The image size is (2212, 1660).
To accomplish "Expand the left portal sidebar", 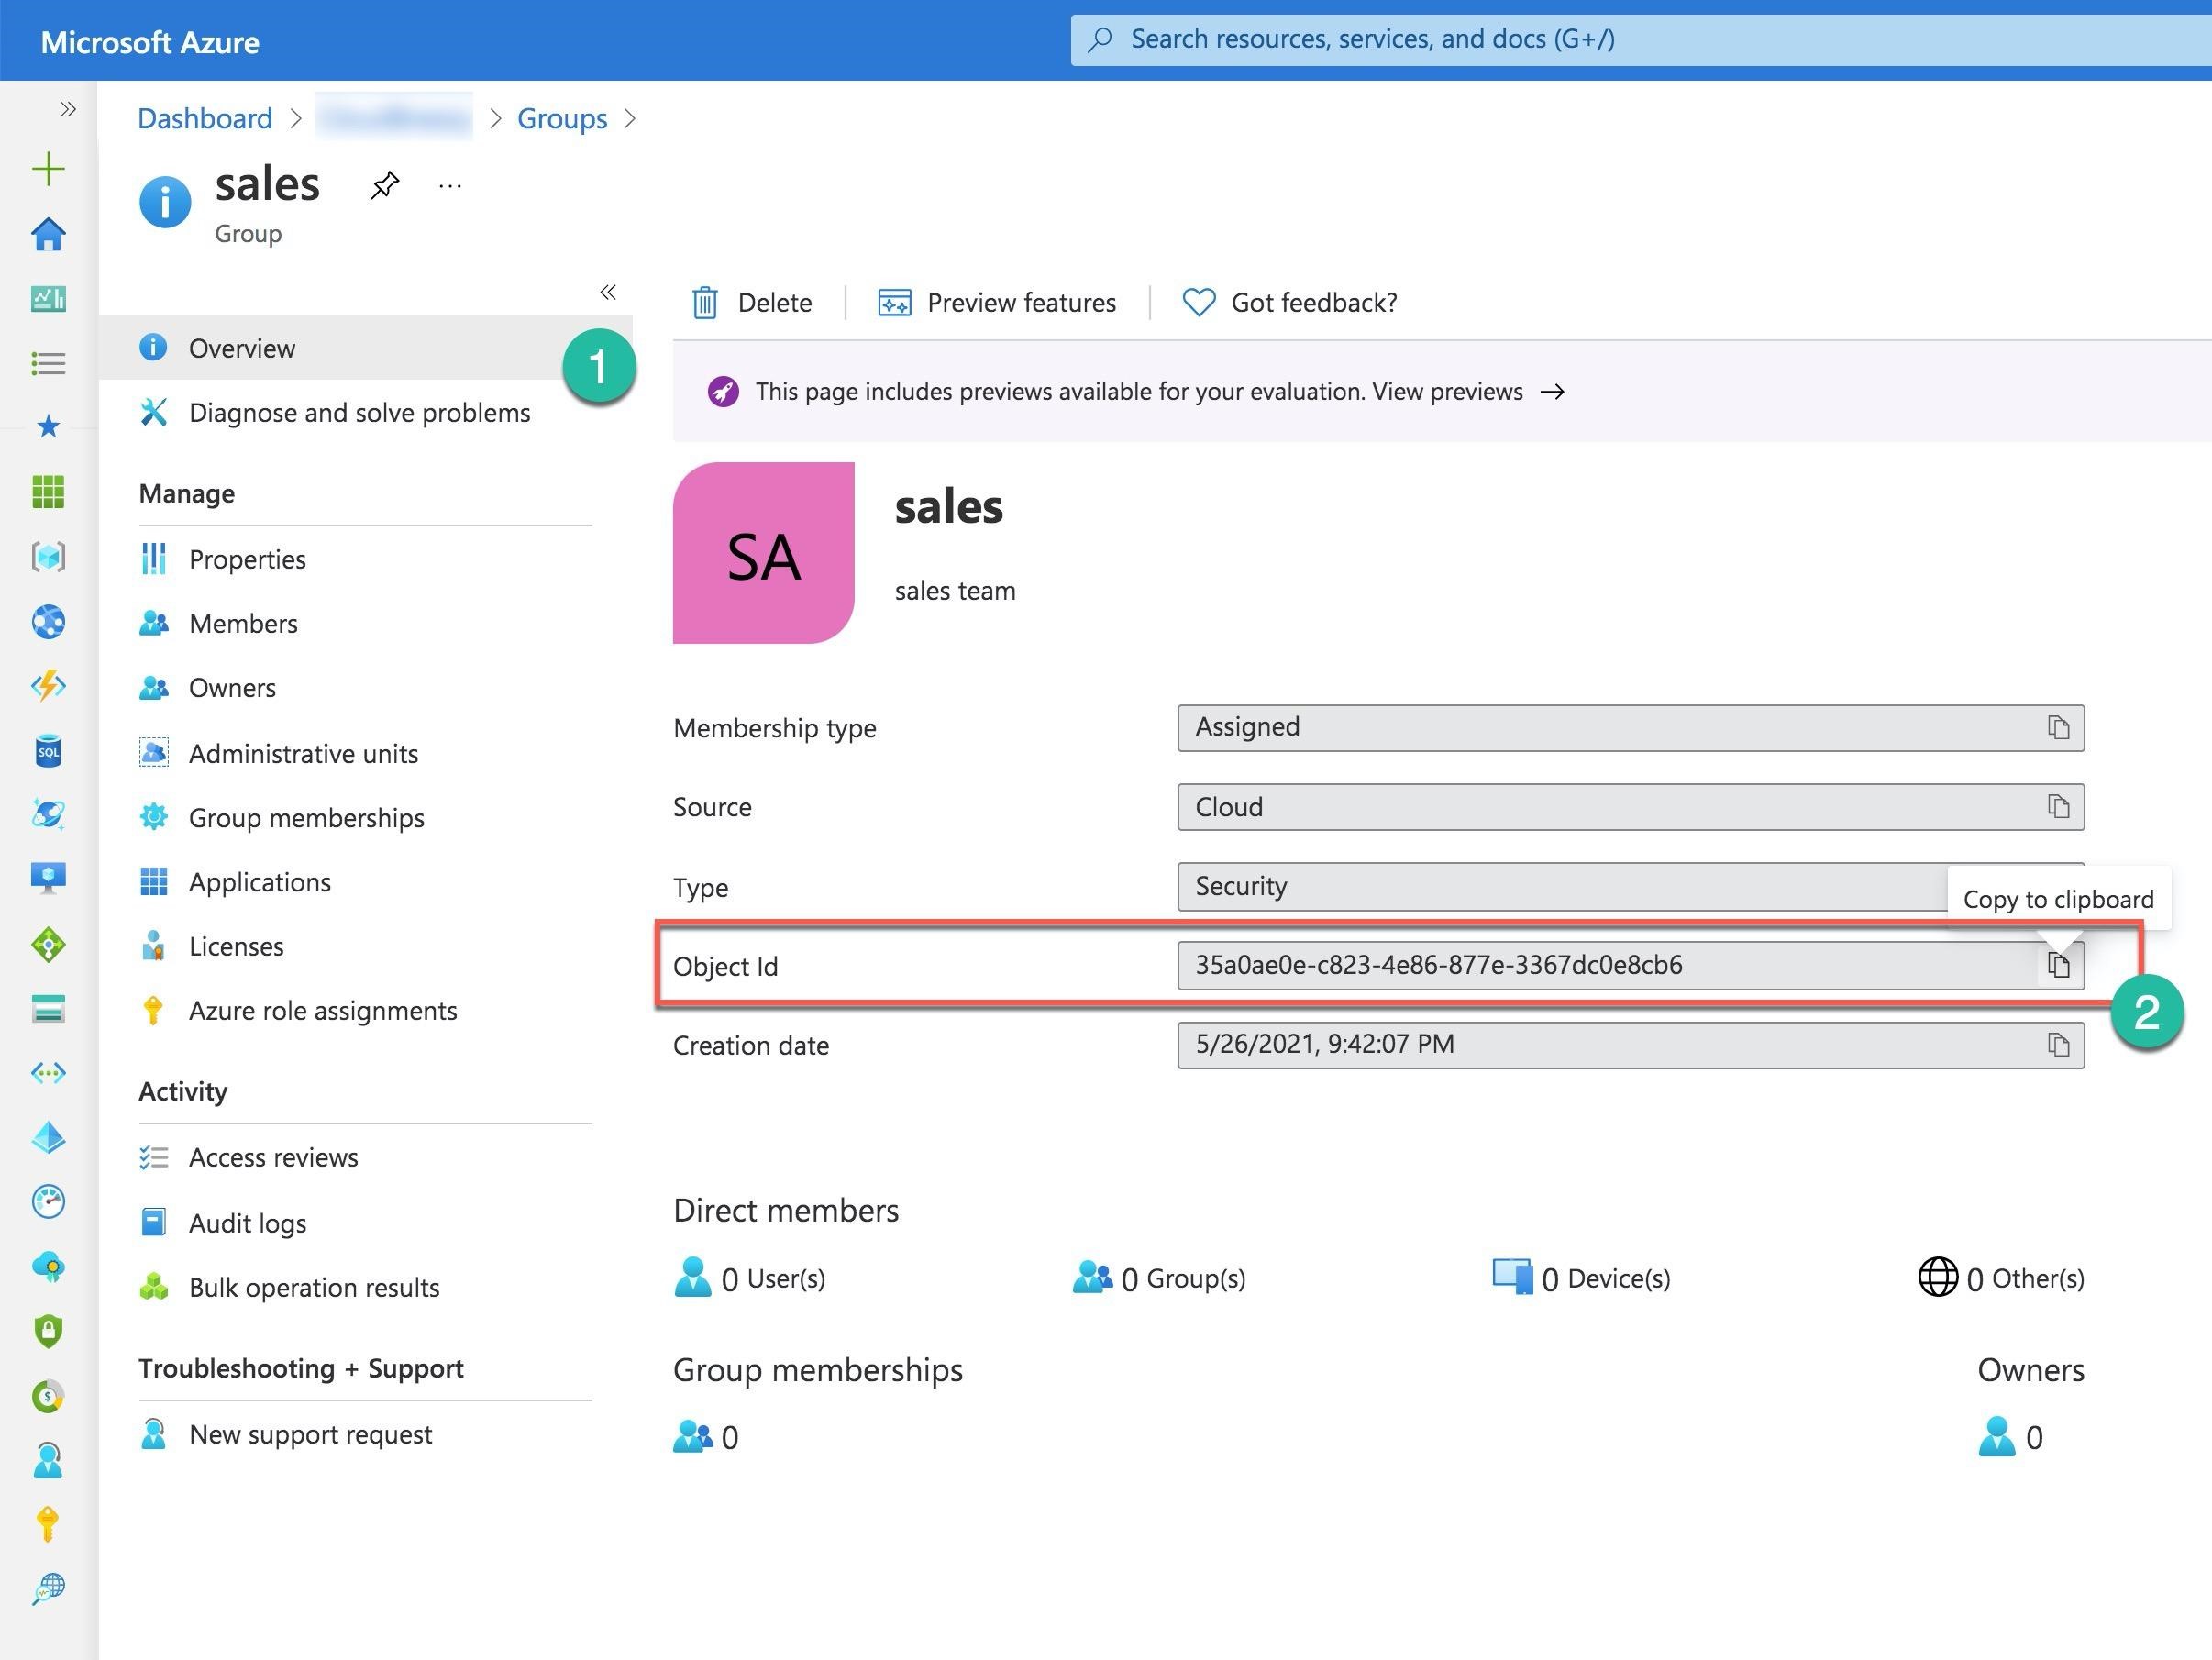I will 67,109.
